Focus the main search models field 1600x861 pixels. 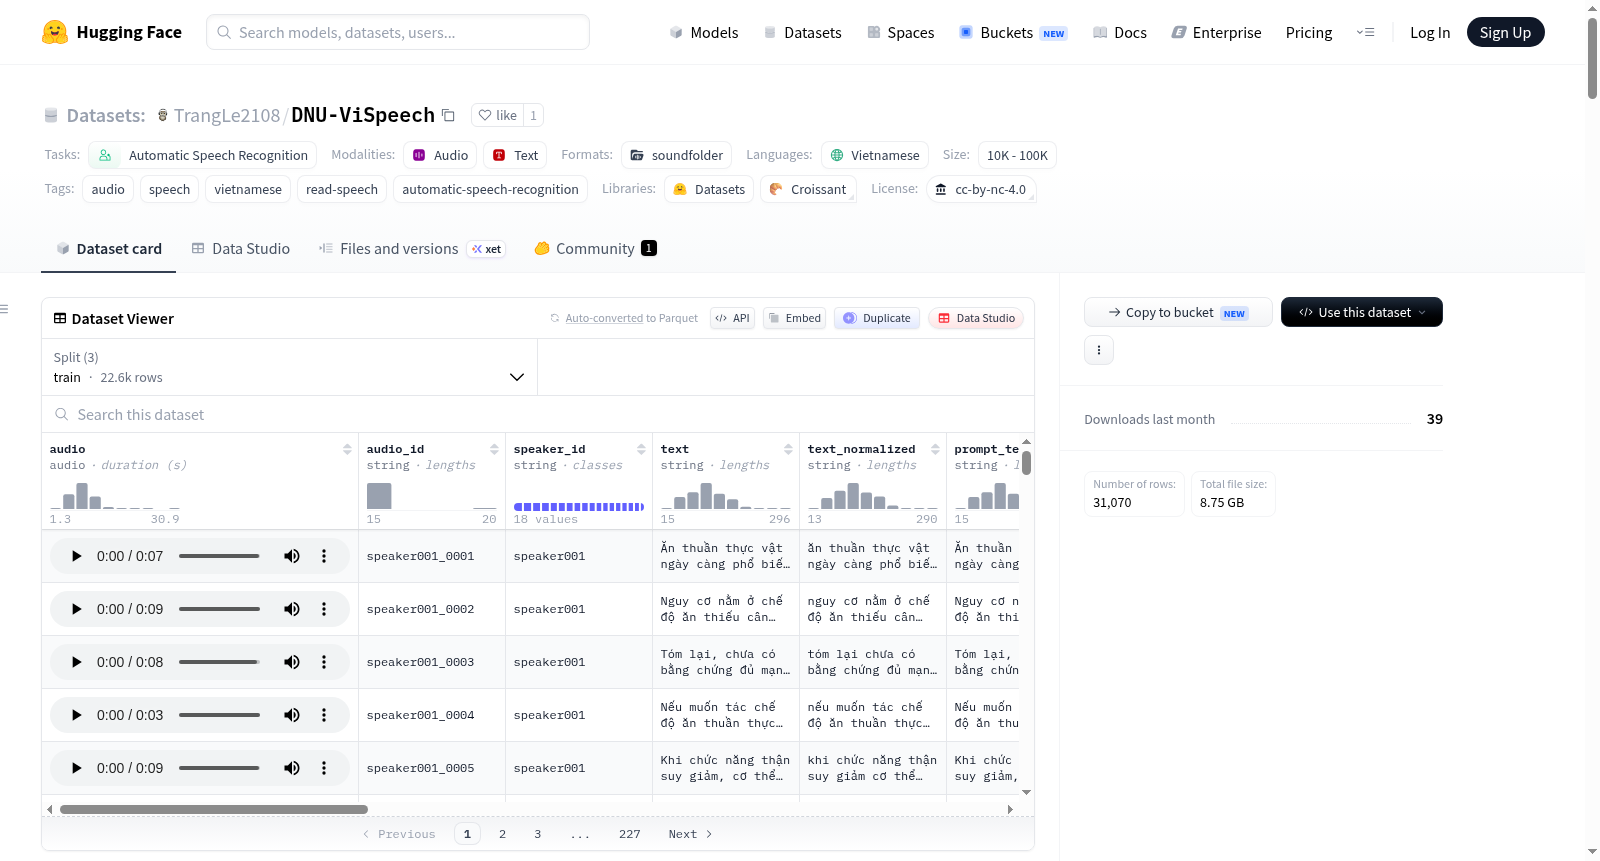click(398, 32)
